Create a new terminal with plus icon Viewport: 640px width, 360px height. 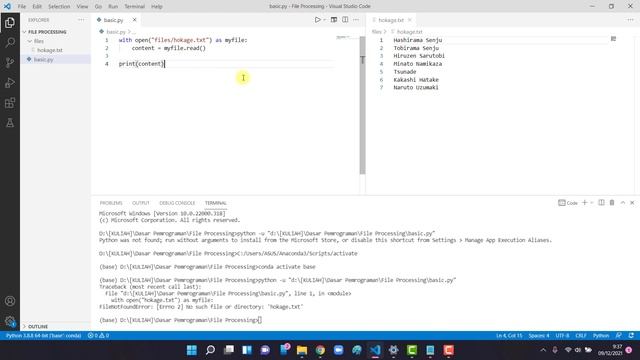(x=584, y=203)
